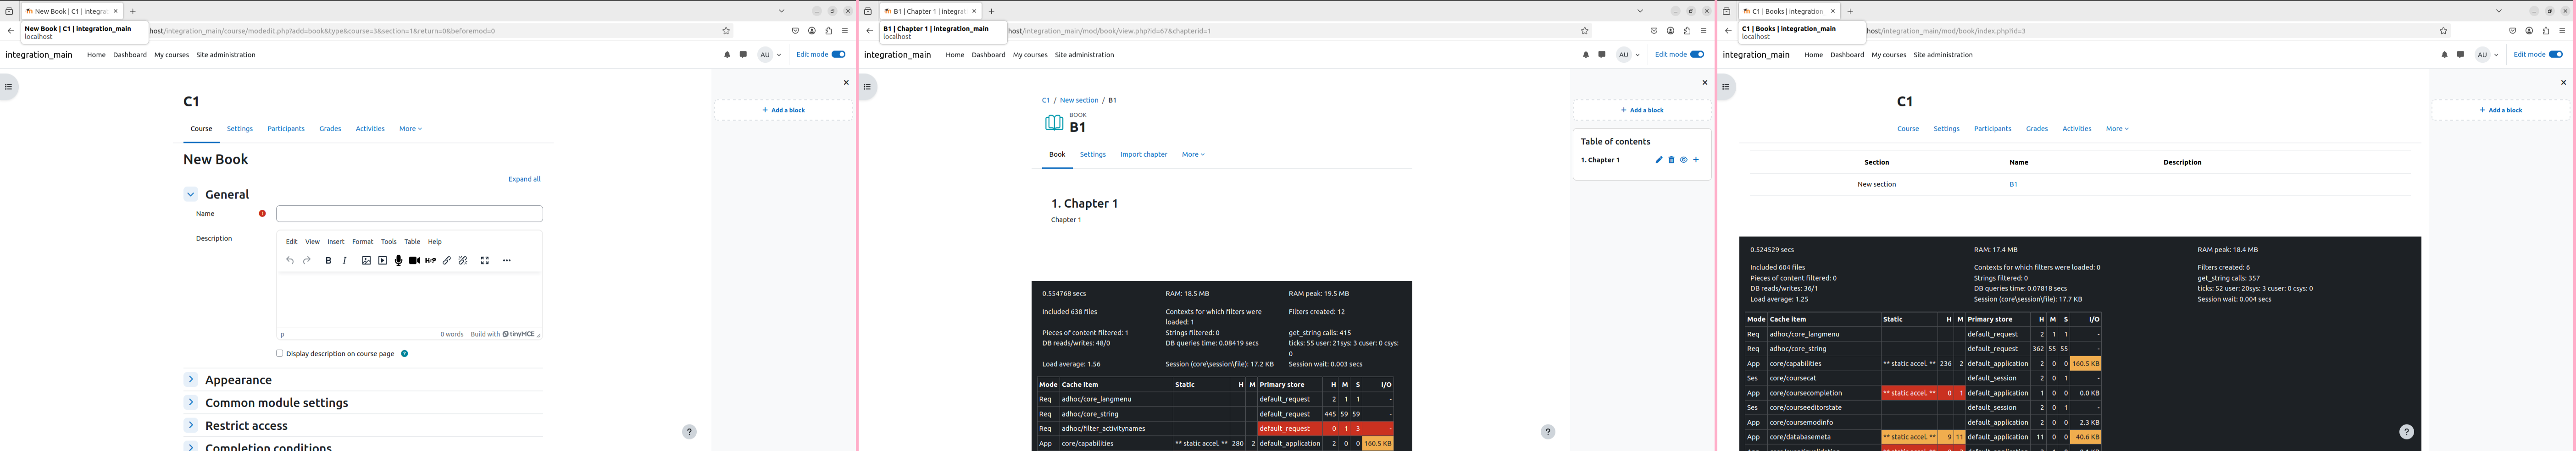Click the Insert image icon in the editor

click(366, 260)
